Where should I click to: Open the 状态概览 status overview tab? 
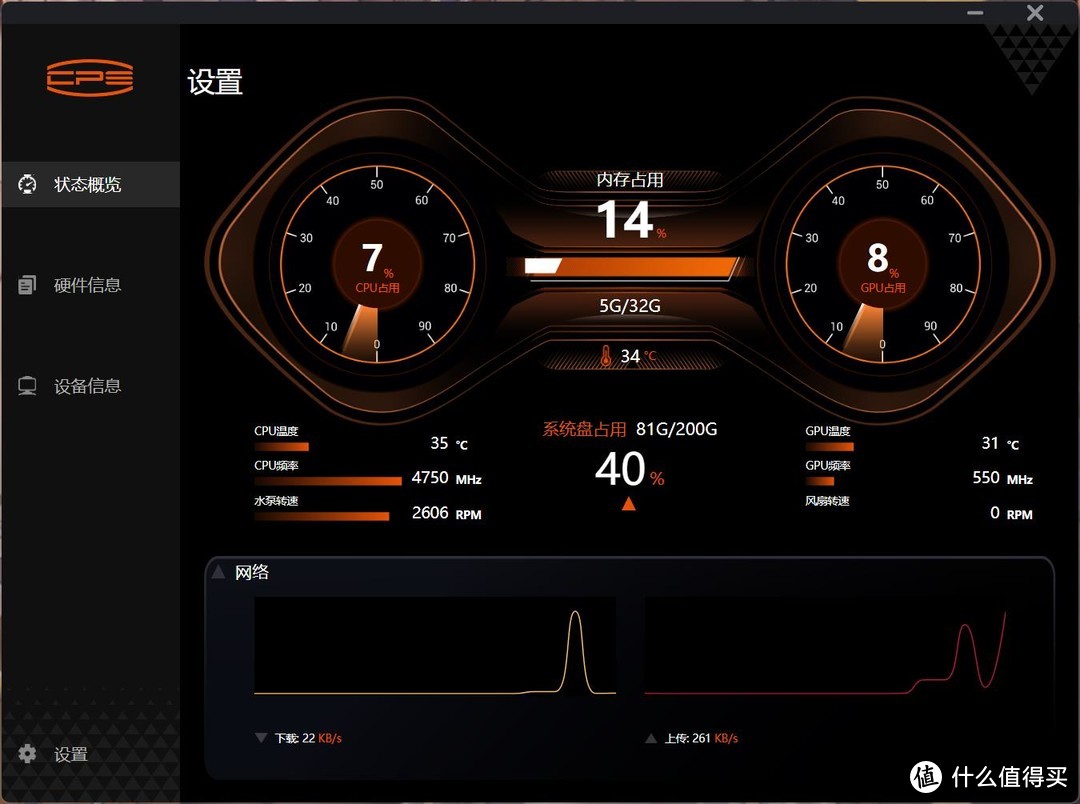click(90, 185)
